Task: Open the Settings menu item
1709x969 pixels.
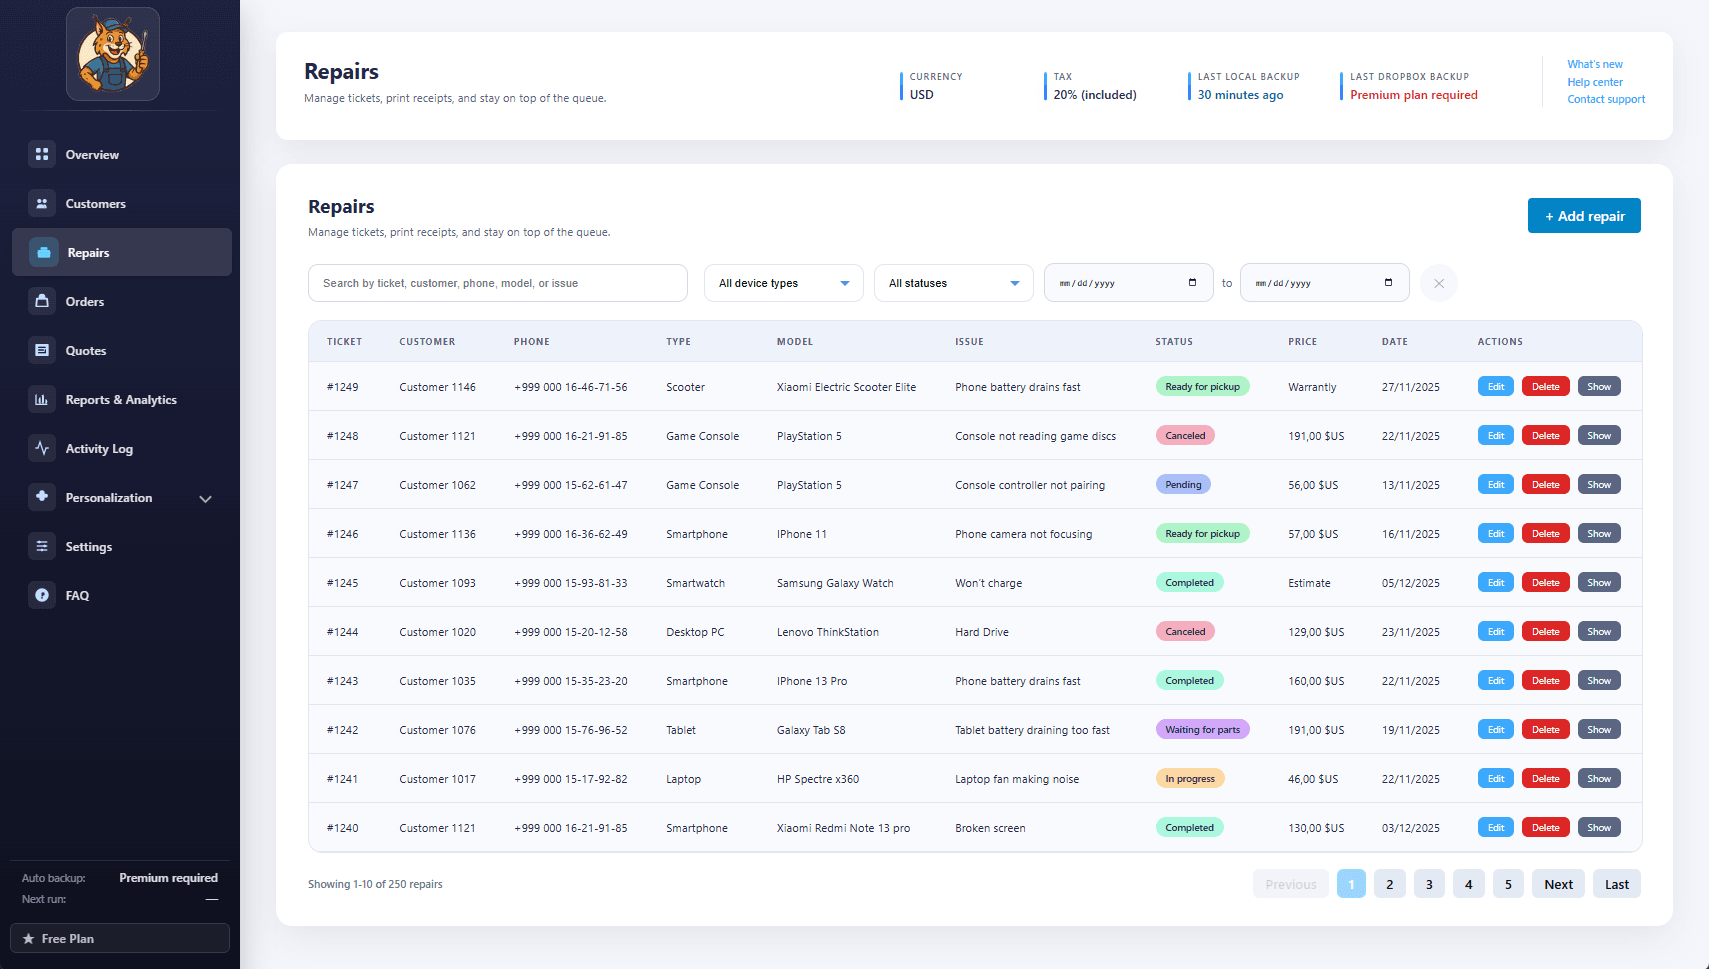Action: (89, 547)
